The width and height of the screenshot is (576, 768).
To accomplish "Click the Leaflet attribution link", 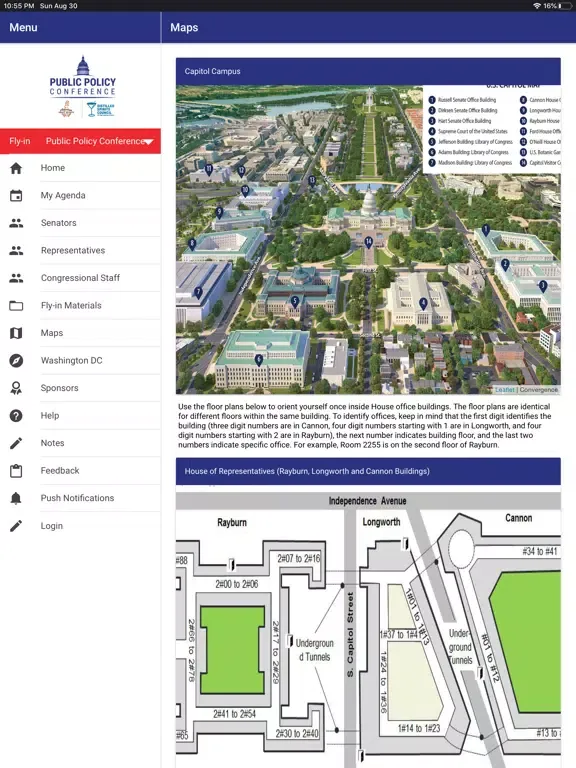I will coord(504,390).
